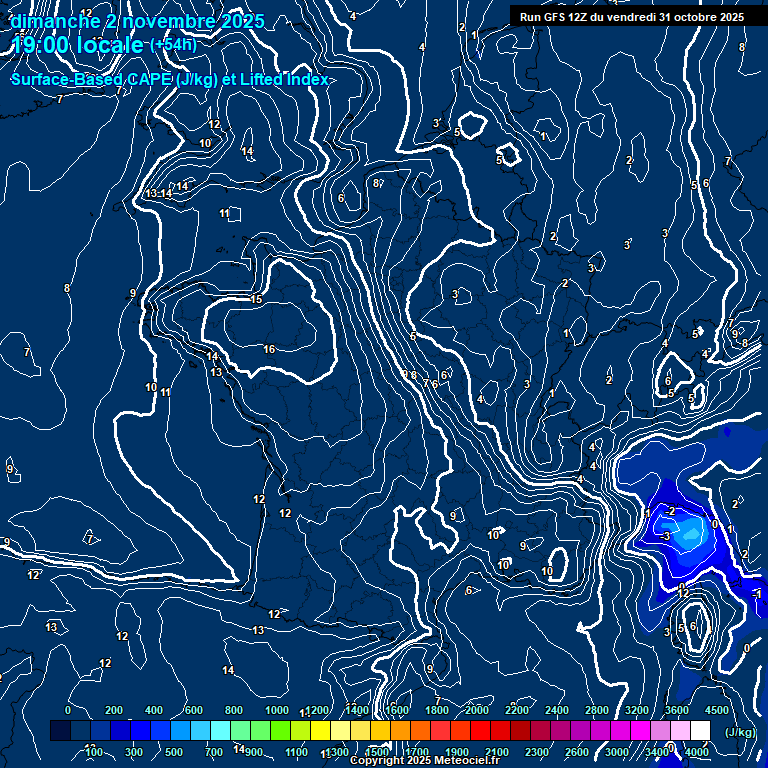Click the '2100' legend label under the scale
The image size is (768, 768).
tap(497, 752)
